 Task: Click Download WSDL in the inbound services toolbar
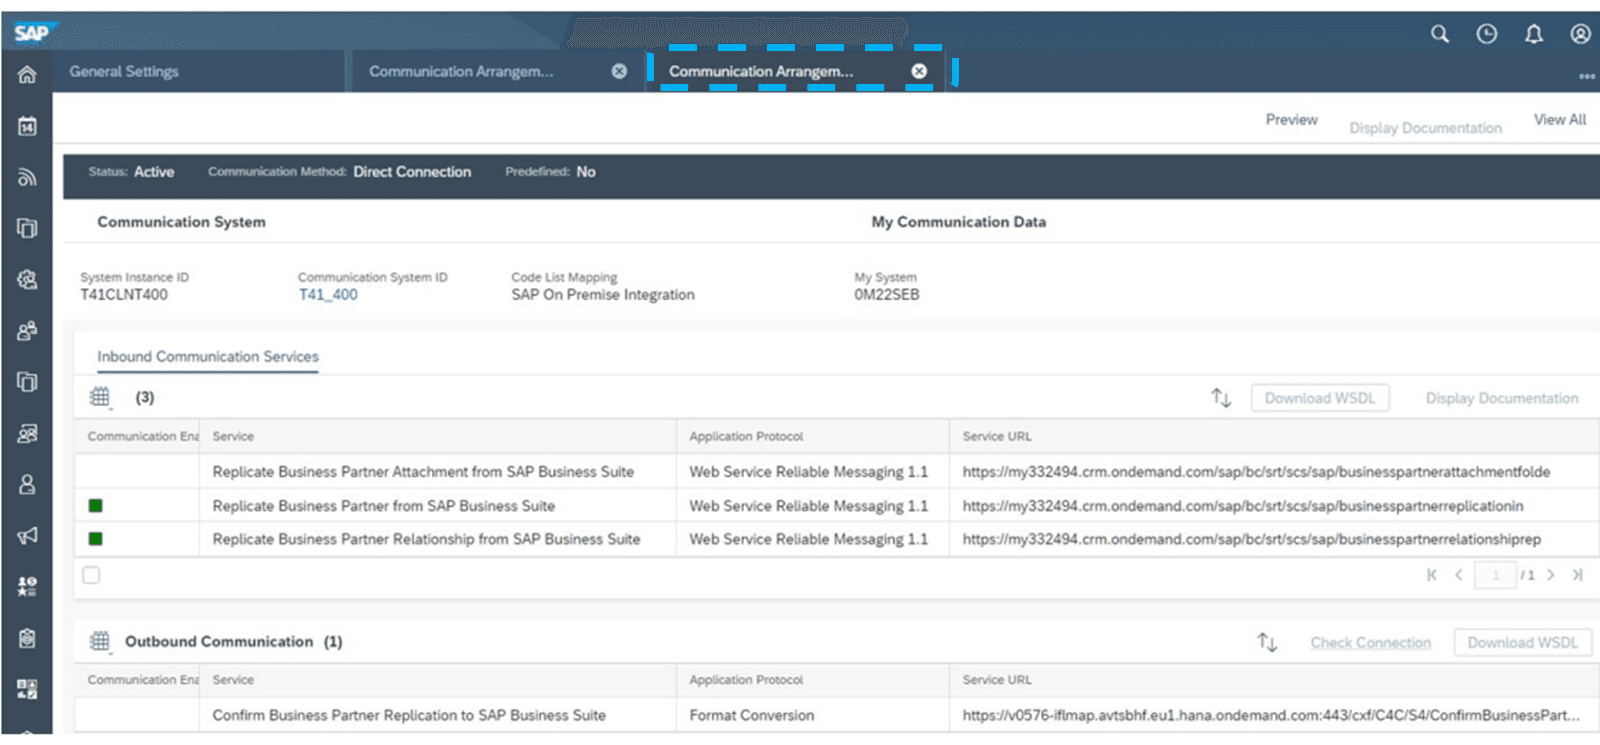click(x=1320, y=398)
